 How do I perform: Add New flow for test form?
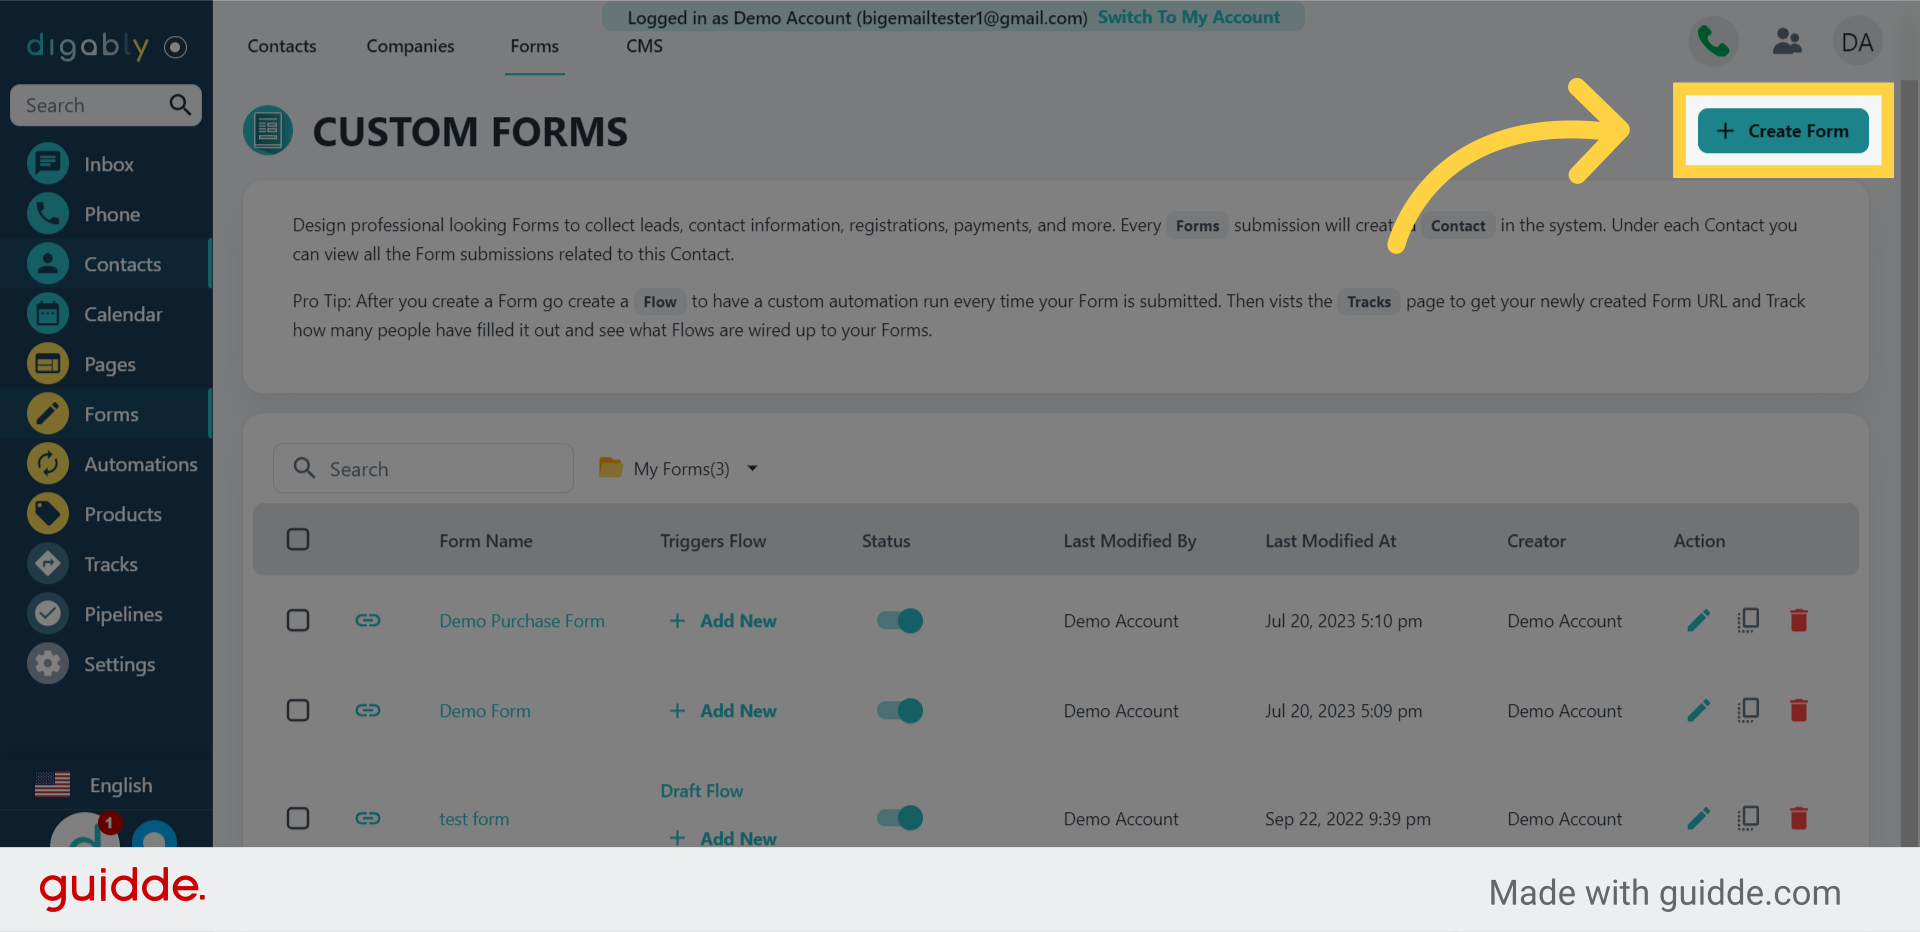tap(723, 838)
